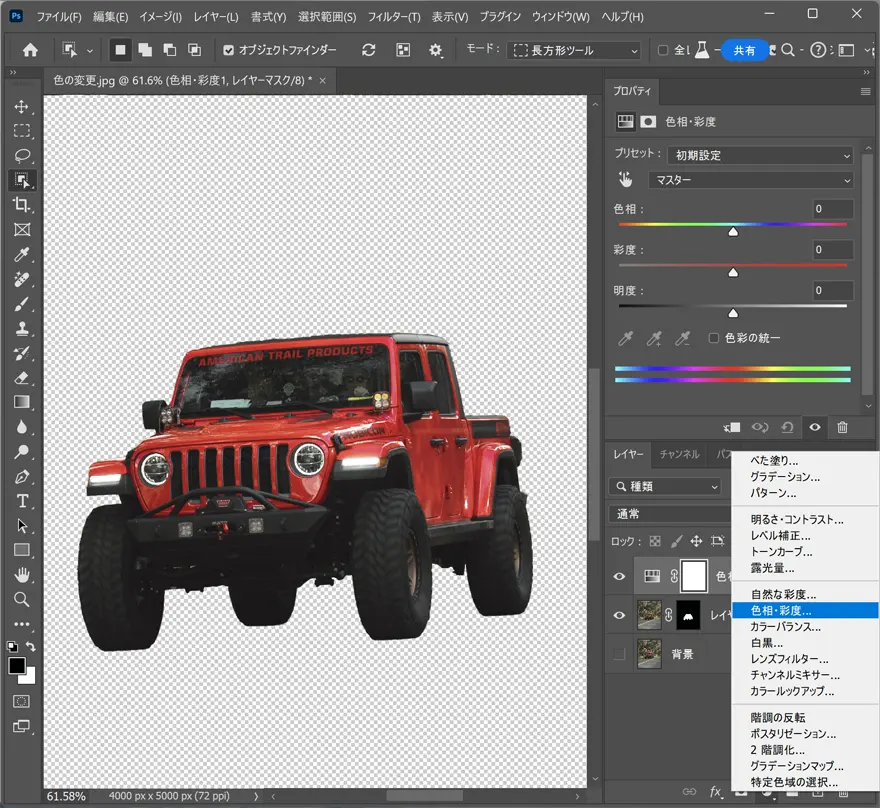Select the Dodge tool
880x808 pixels.
tap(22, 452)
